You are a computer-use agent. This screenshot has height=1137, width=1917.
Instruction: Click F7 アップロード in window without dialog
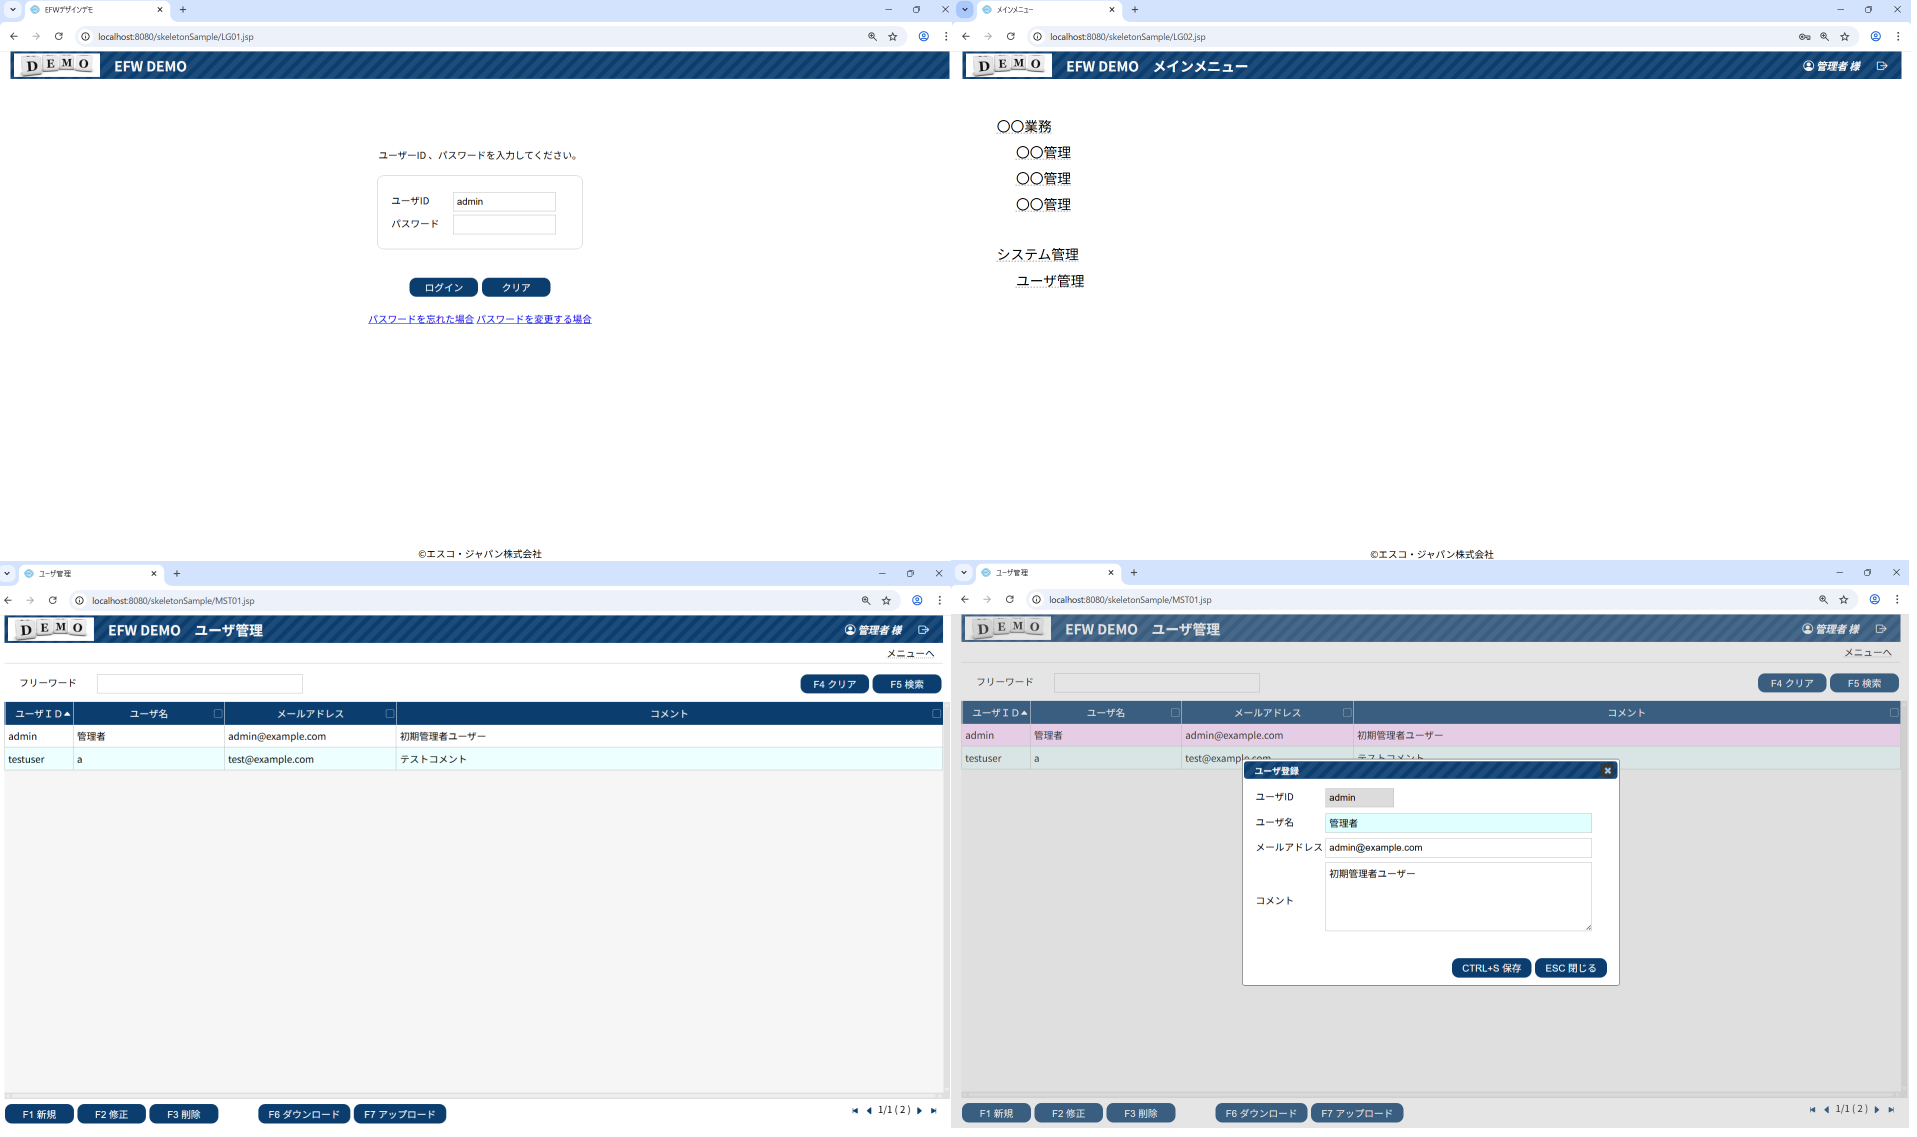(x=400, y=1115)
